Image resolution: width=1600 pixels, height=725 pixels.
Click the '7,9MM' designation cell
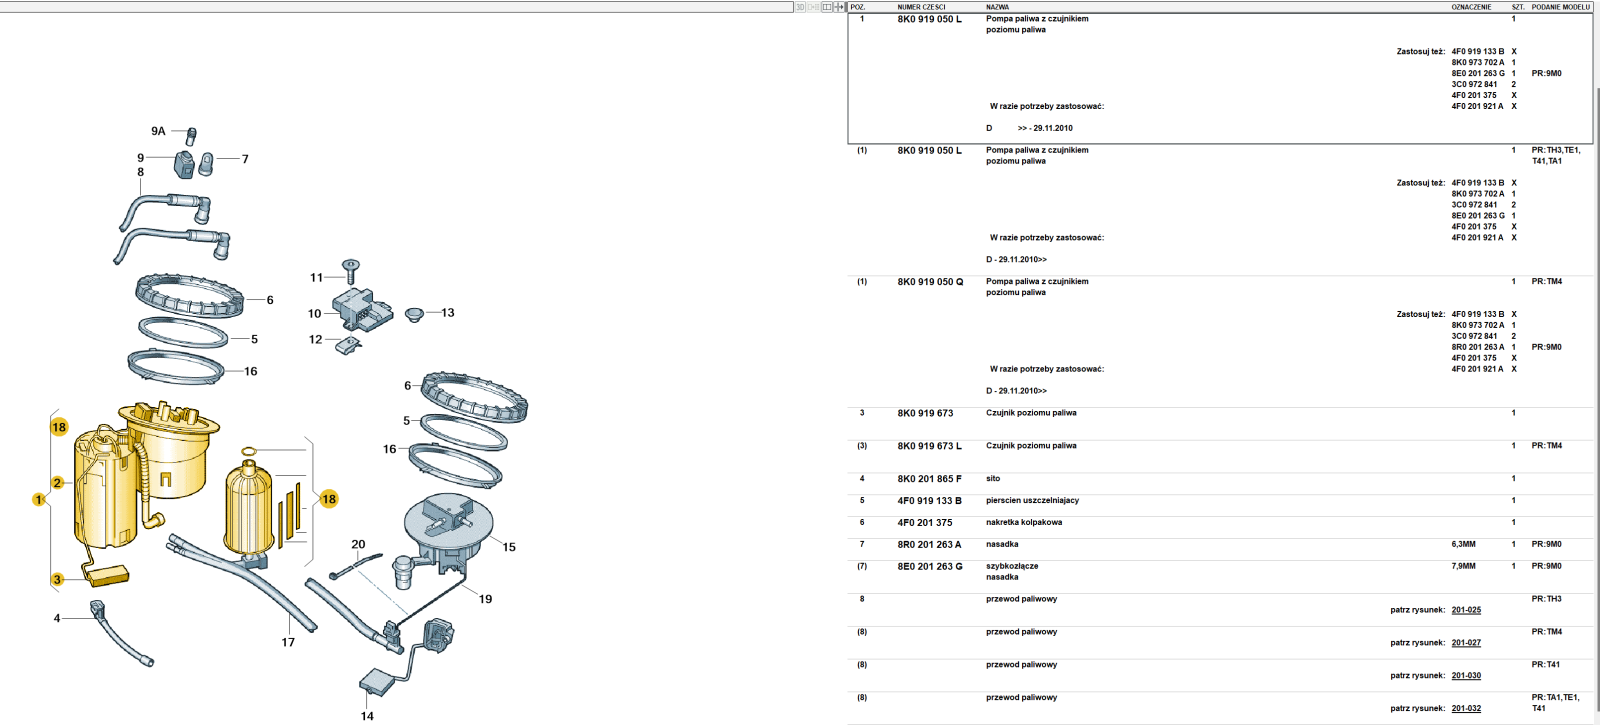tap(1463, 567)
